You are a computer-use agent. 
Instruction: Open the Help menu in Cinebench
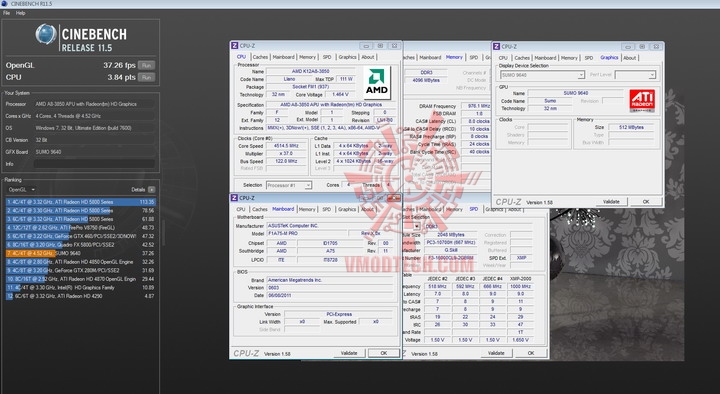coord(21,13)
